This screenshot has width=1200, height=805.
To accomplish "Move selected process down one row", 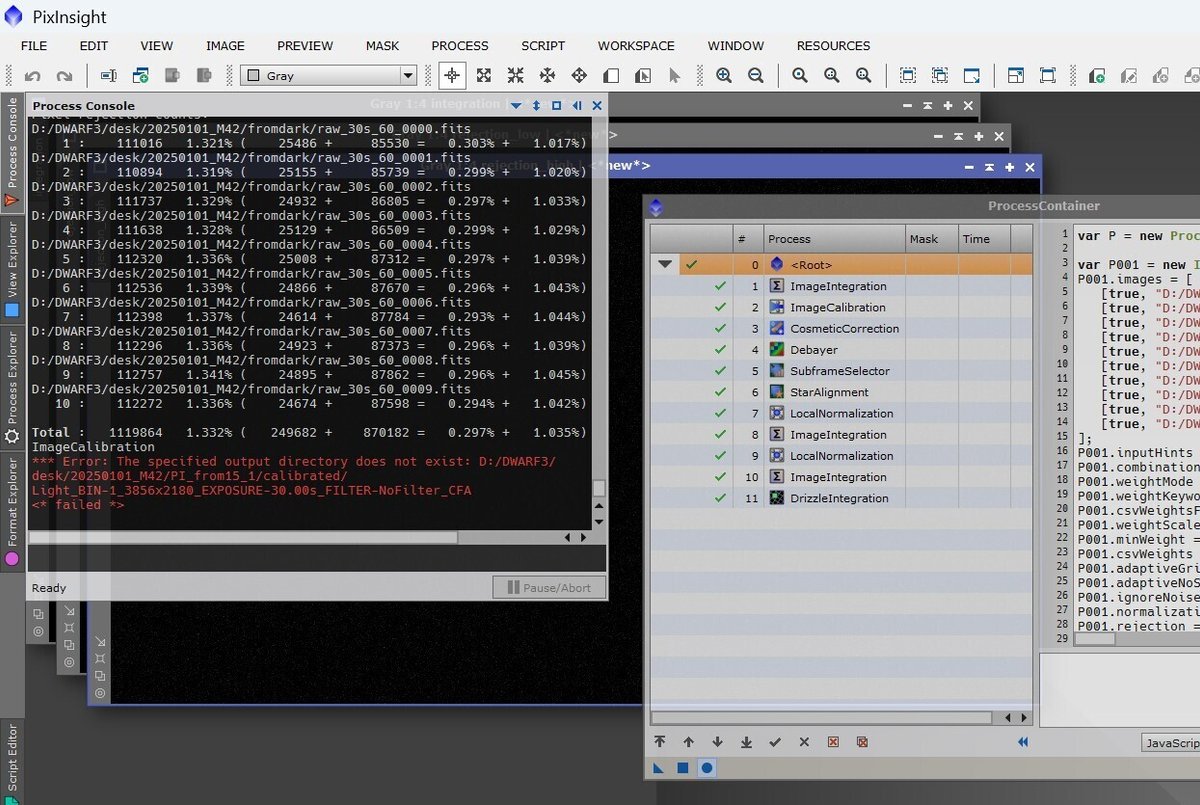I will (x=717, y=742).
